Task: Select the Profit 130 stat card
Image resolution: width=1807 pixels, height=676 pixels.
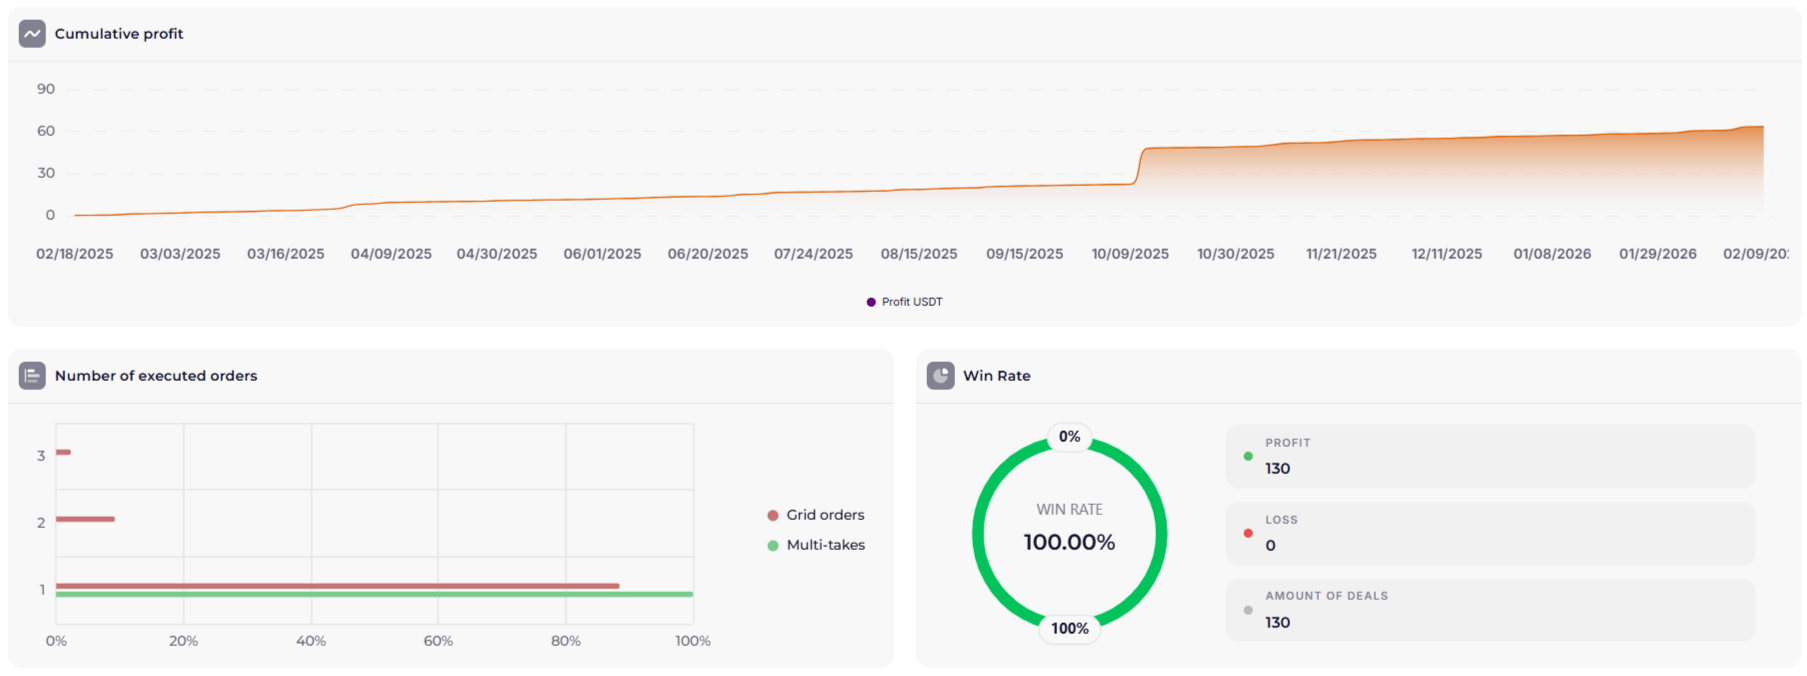Action: [1489, 457]
